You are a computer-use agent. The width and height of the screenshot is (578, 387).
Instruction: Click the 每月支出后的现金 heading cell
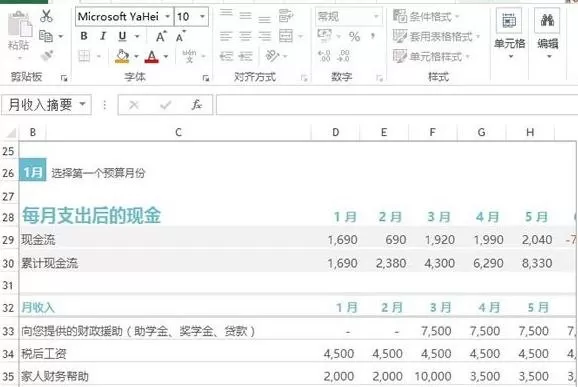91,216
